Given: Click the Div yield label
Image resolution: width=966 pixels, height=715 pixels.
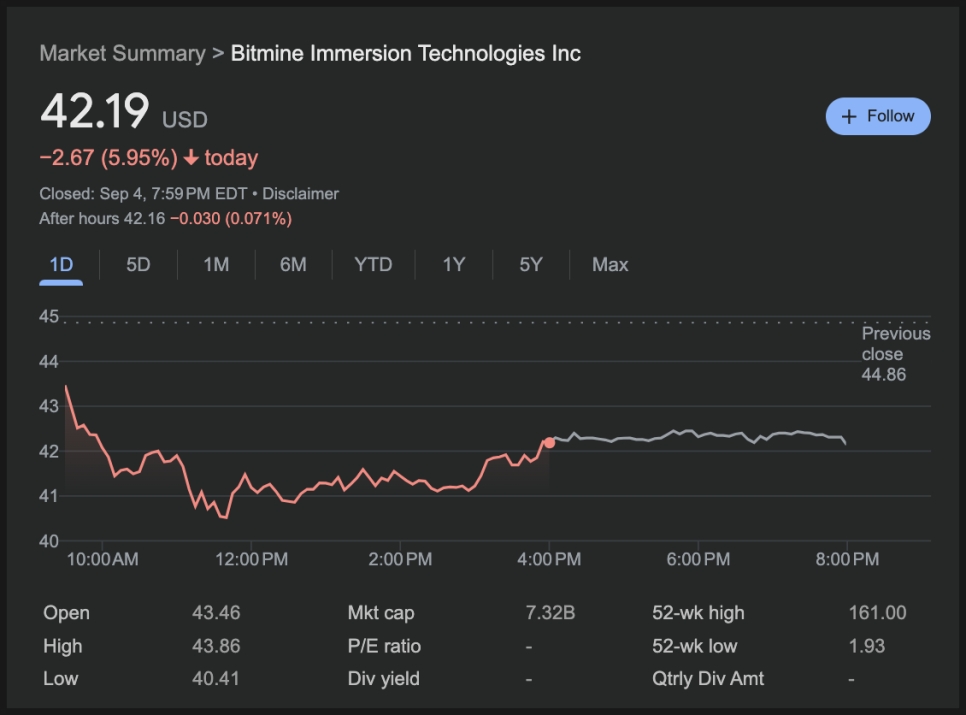Looking at the screenshot, I should [x=384, y=679].
